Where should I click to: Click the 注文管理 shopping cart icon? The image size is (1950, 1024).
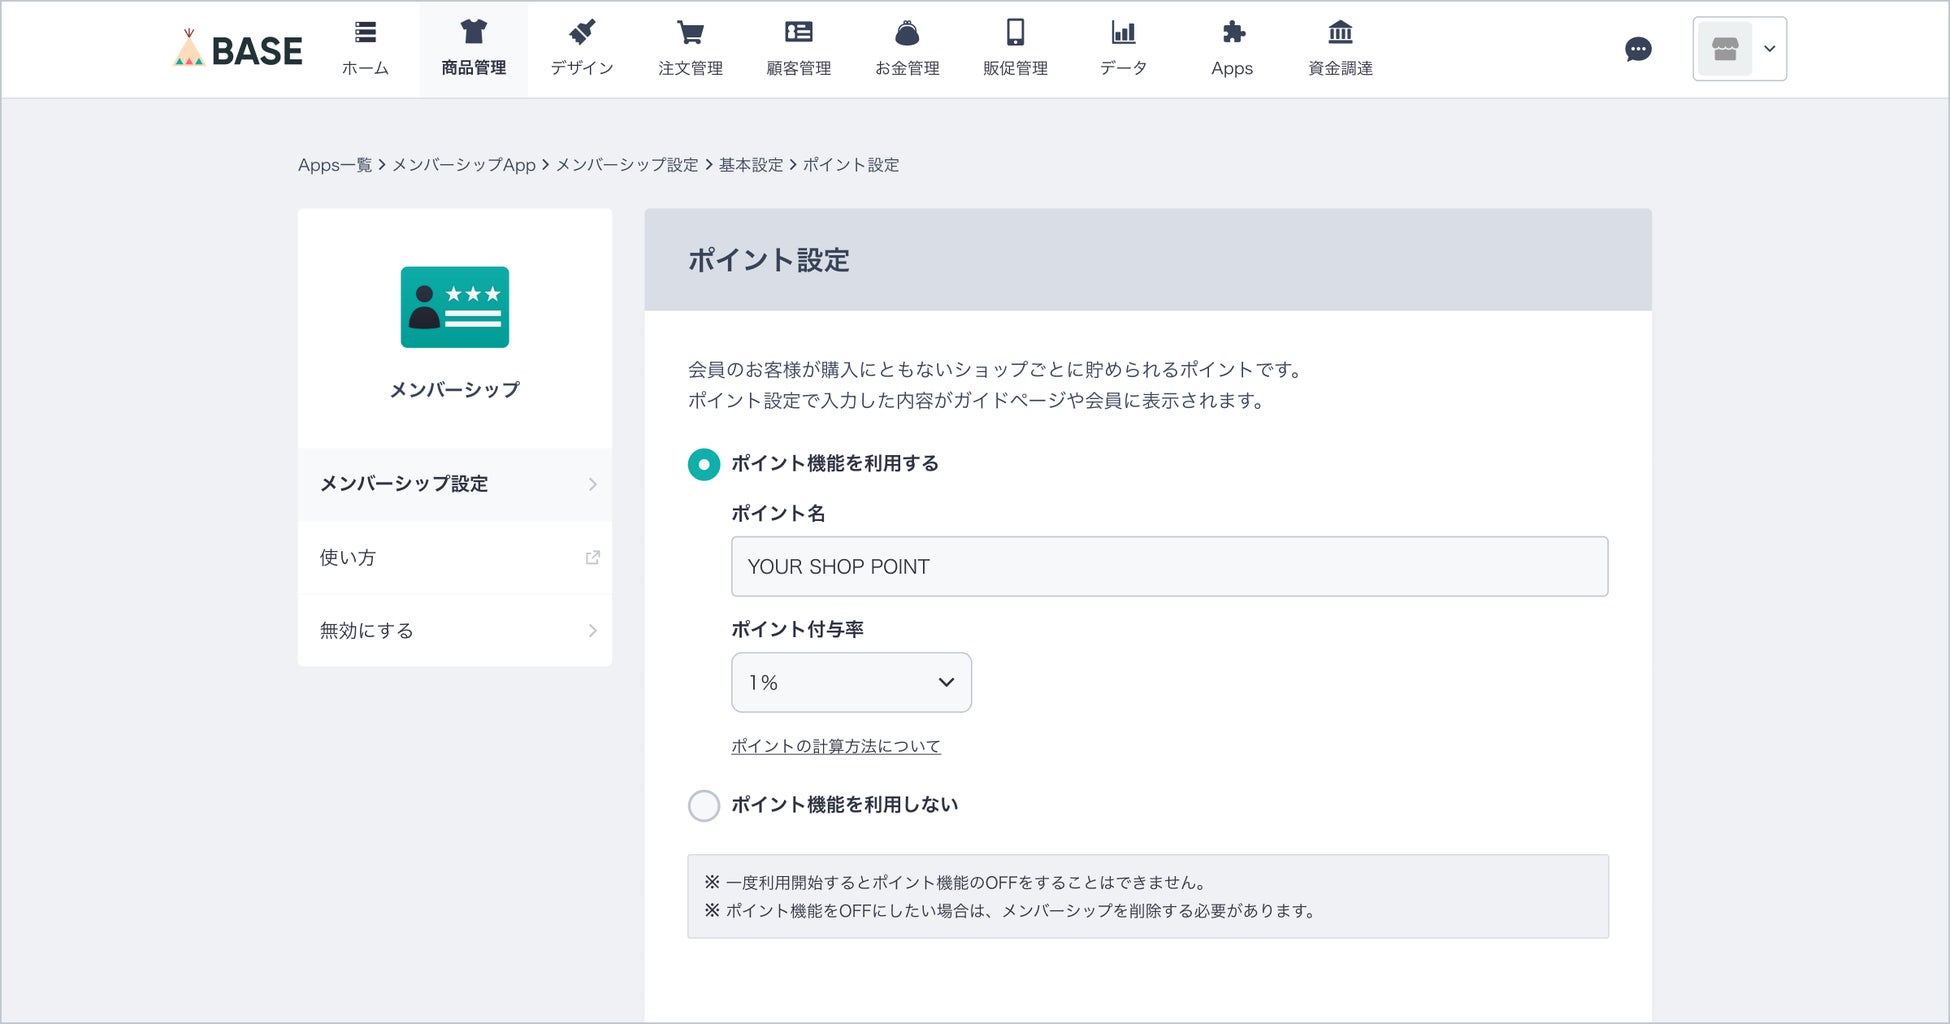(690, 33)
